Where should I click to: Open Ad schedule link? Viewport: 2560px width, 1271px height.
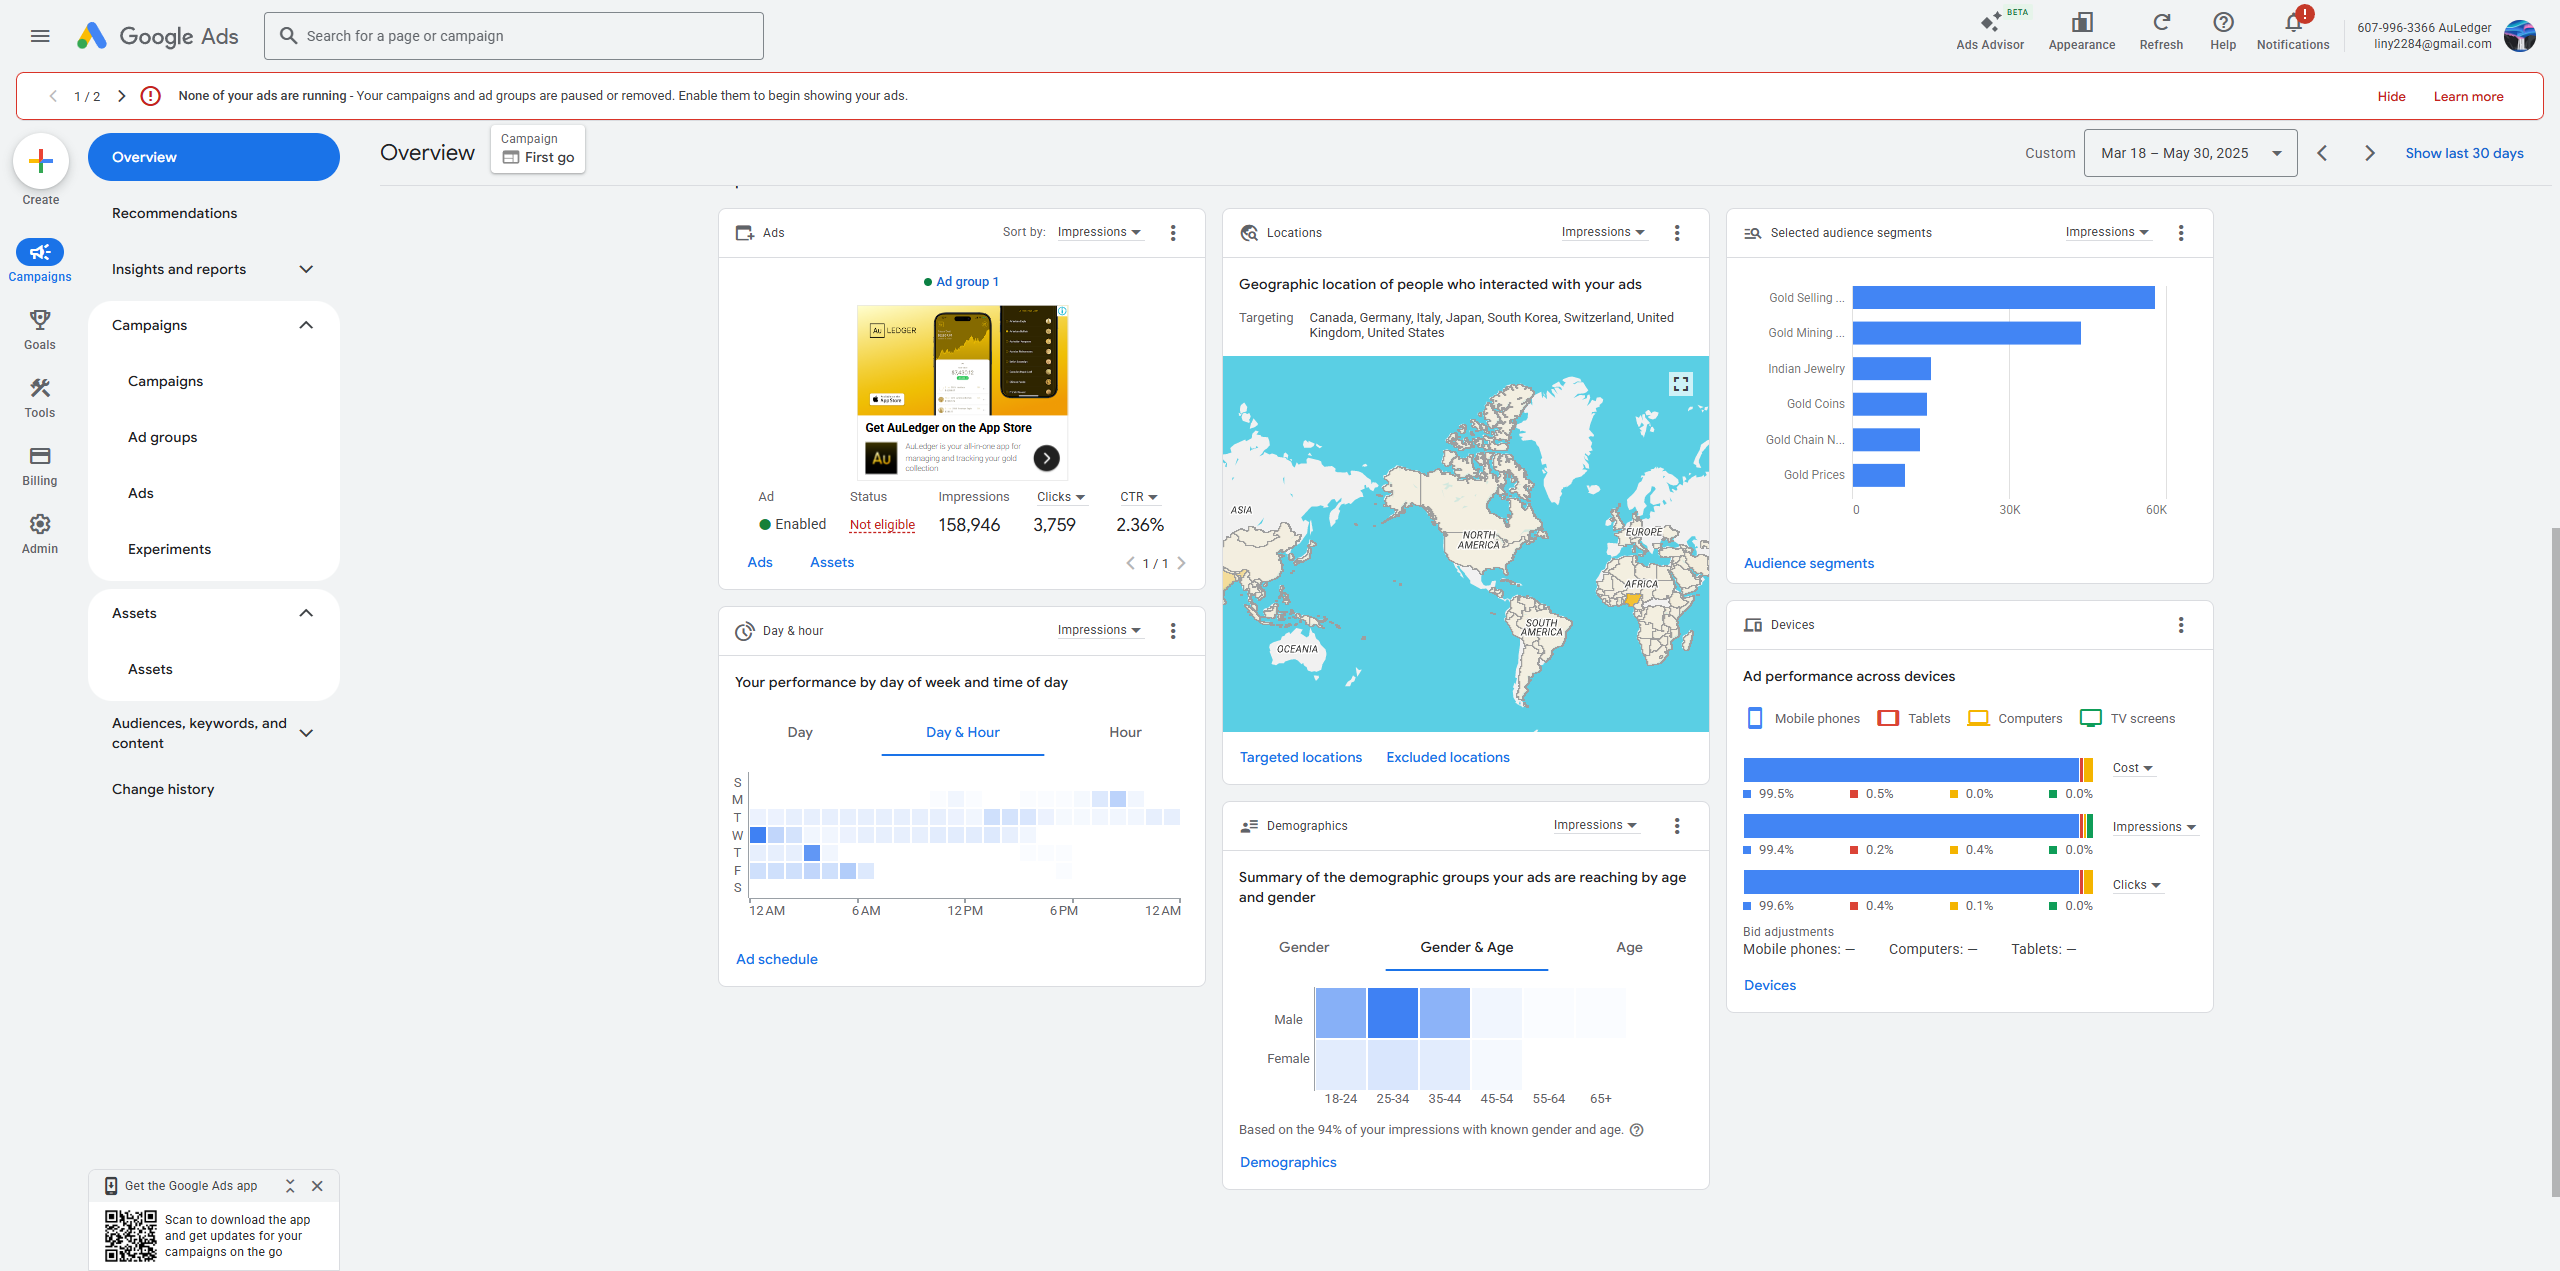click(x=776, y=959)
